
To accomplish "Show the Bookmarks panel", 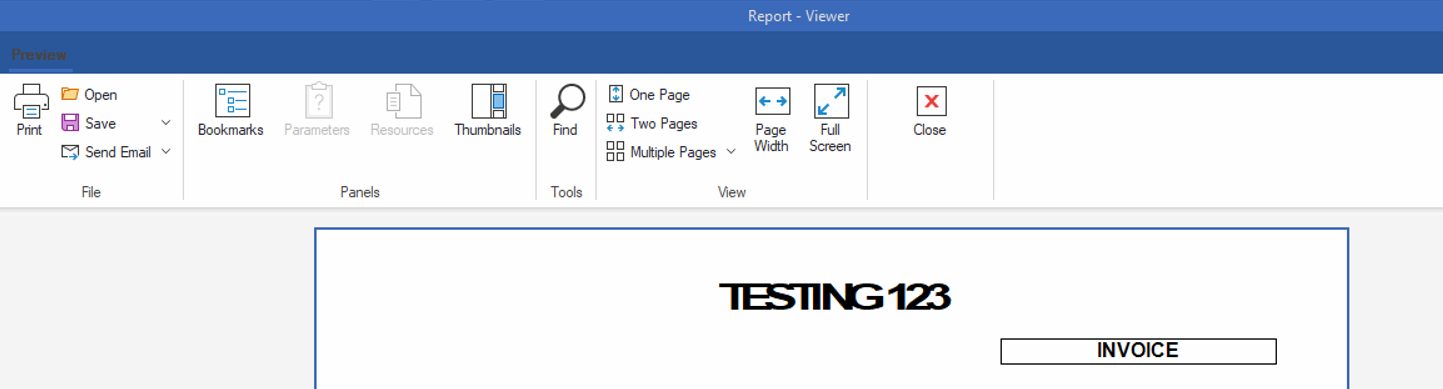I will [231, 110].
